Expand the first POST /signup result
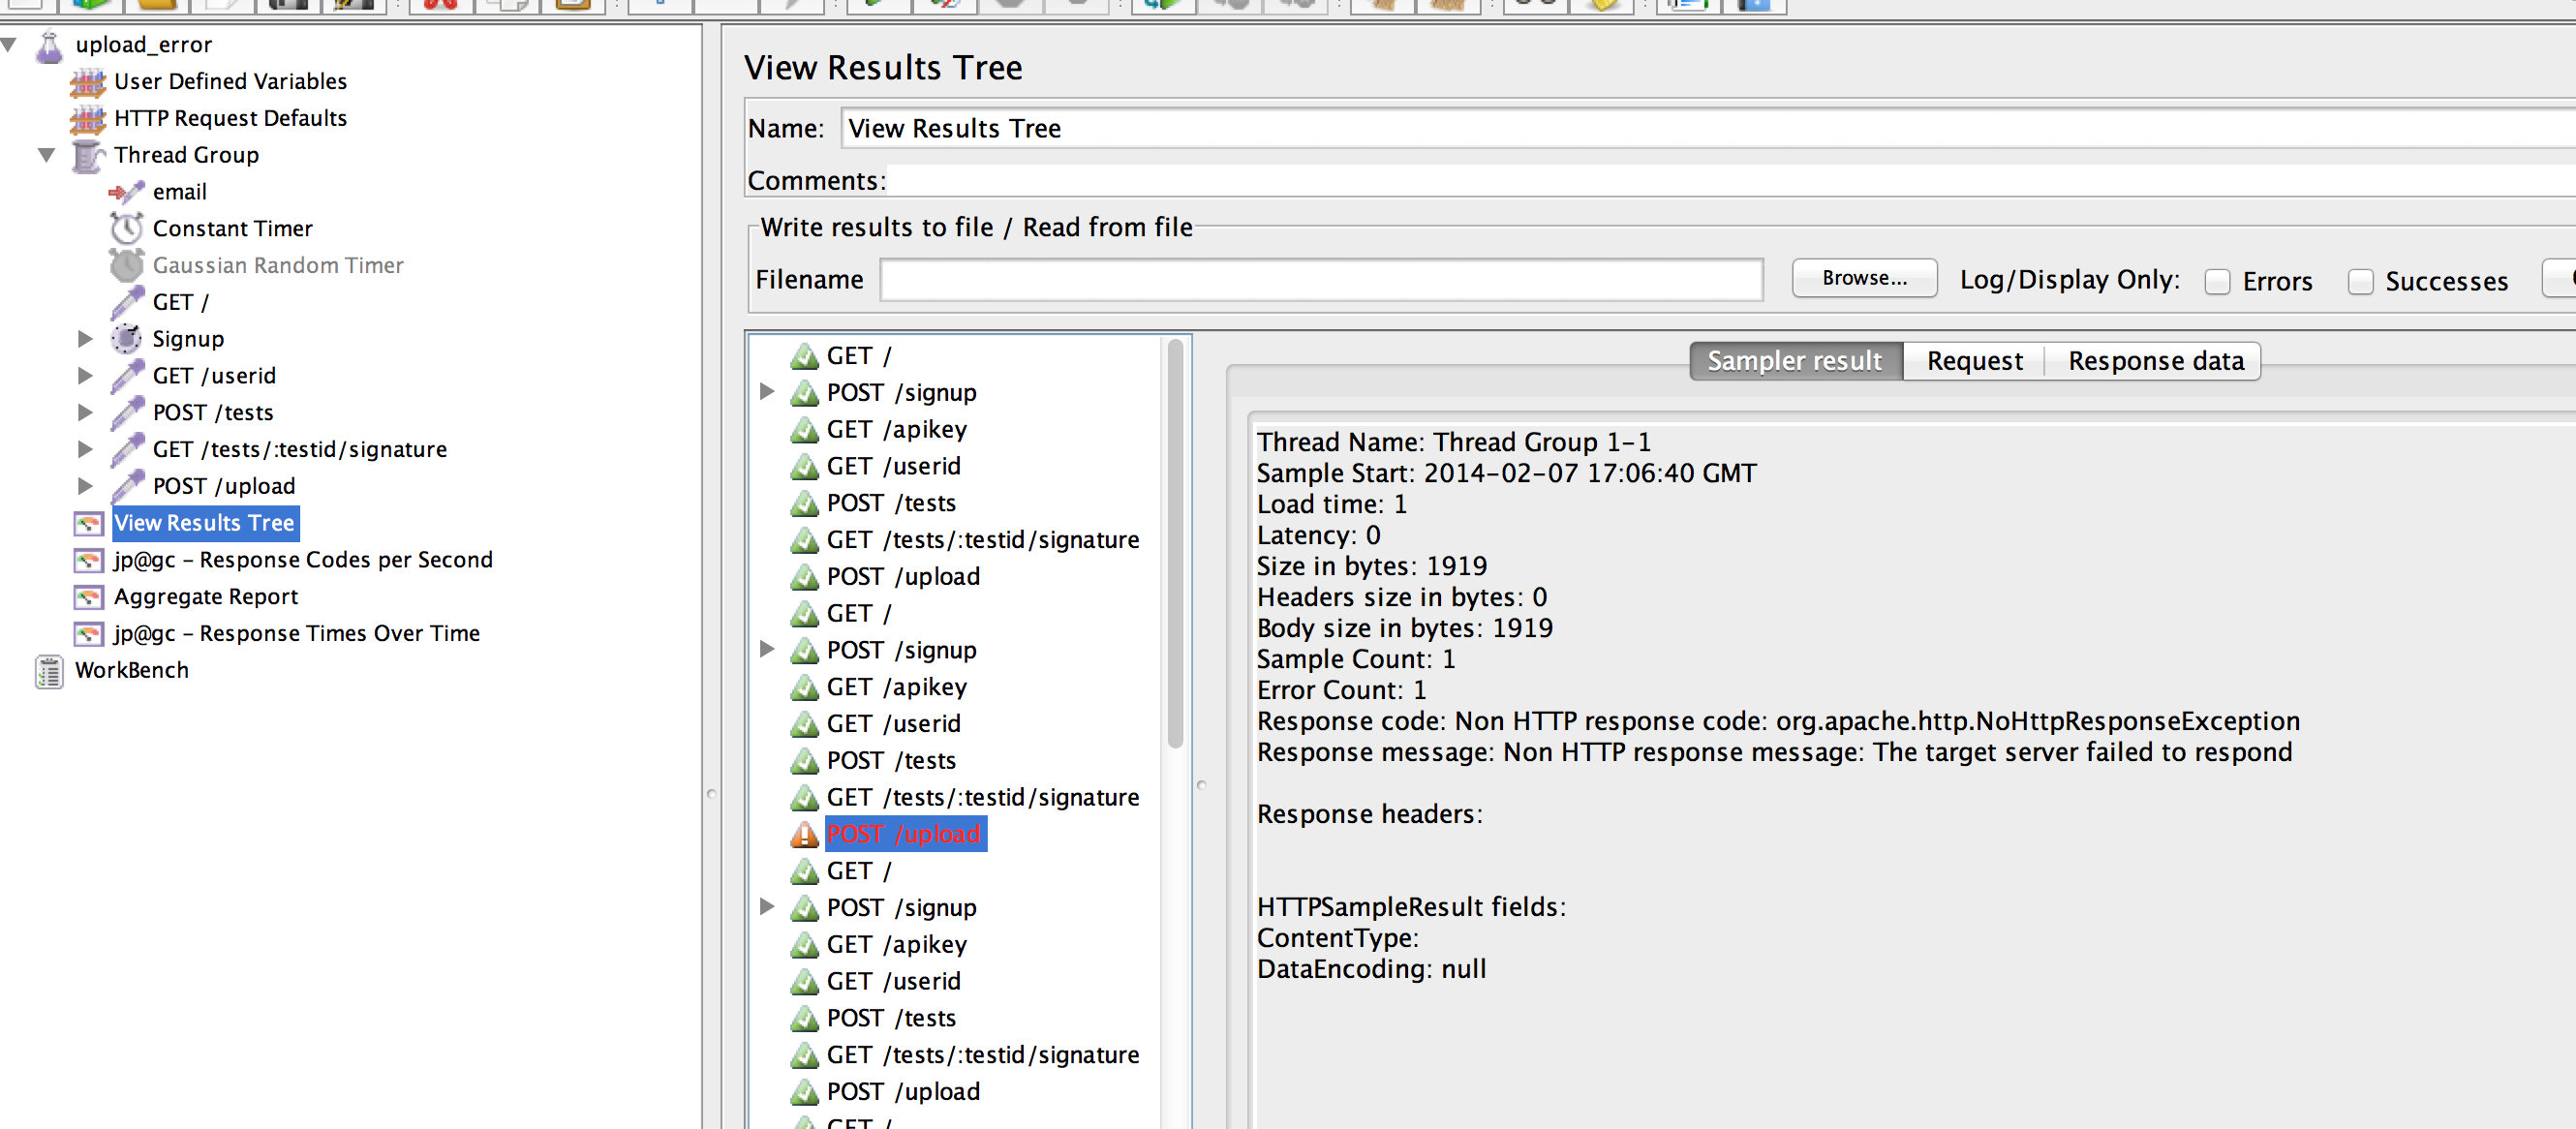Viewport: 2576px width, 1129px height. (x=767, y=392)
